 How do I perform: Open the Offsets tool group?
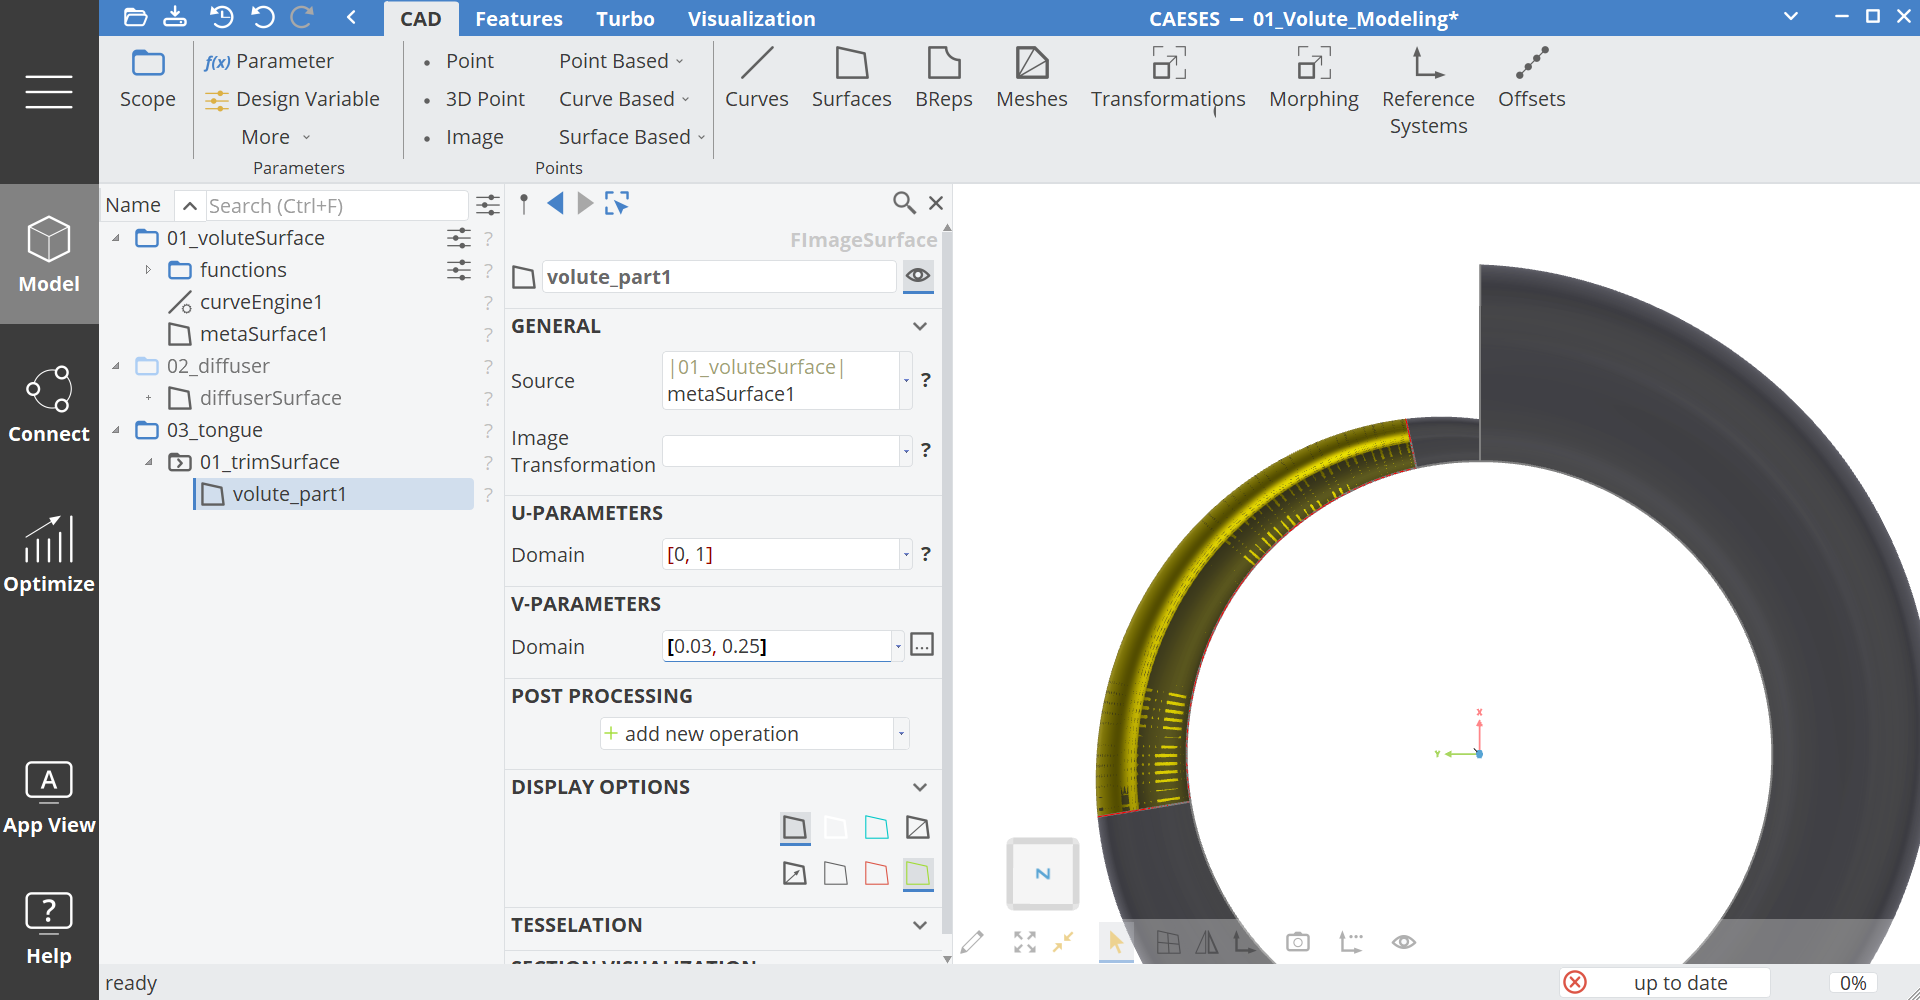tap(1532, 78)
